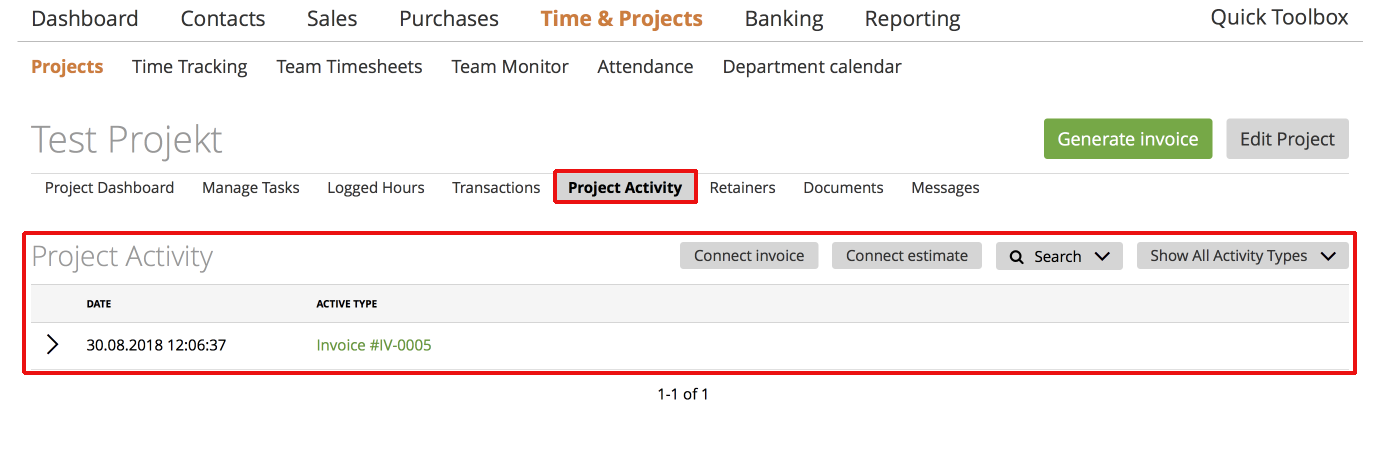Click the Generate invoice button
Screen dimensions: 1376x459
1128,139
